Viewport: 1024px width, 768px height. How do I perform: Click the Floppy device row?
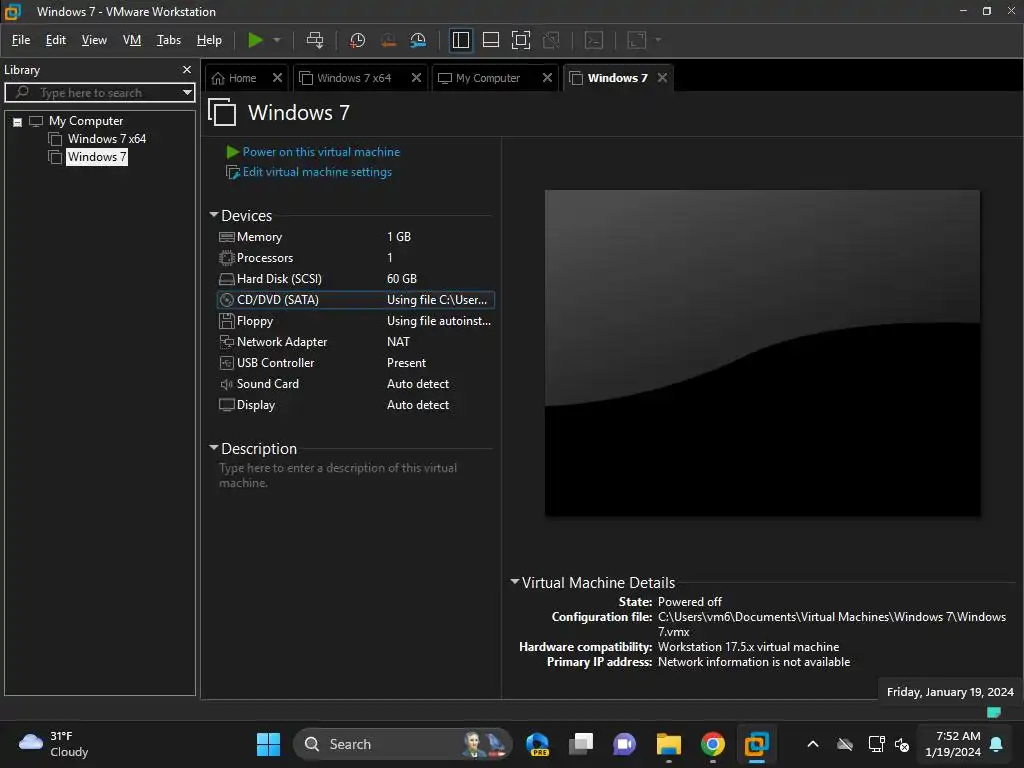(x=355, y=321)
